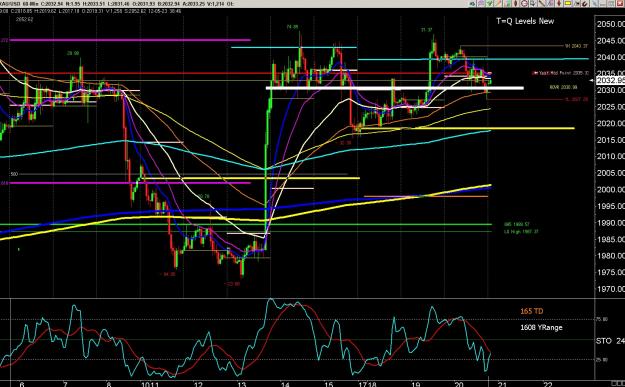The height and width of the screenshot is (387, 625).
Task: Click the green checkmark toolbar icon
Action: (x=489, y=4)
